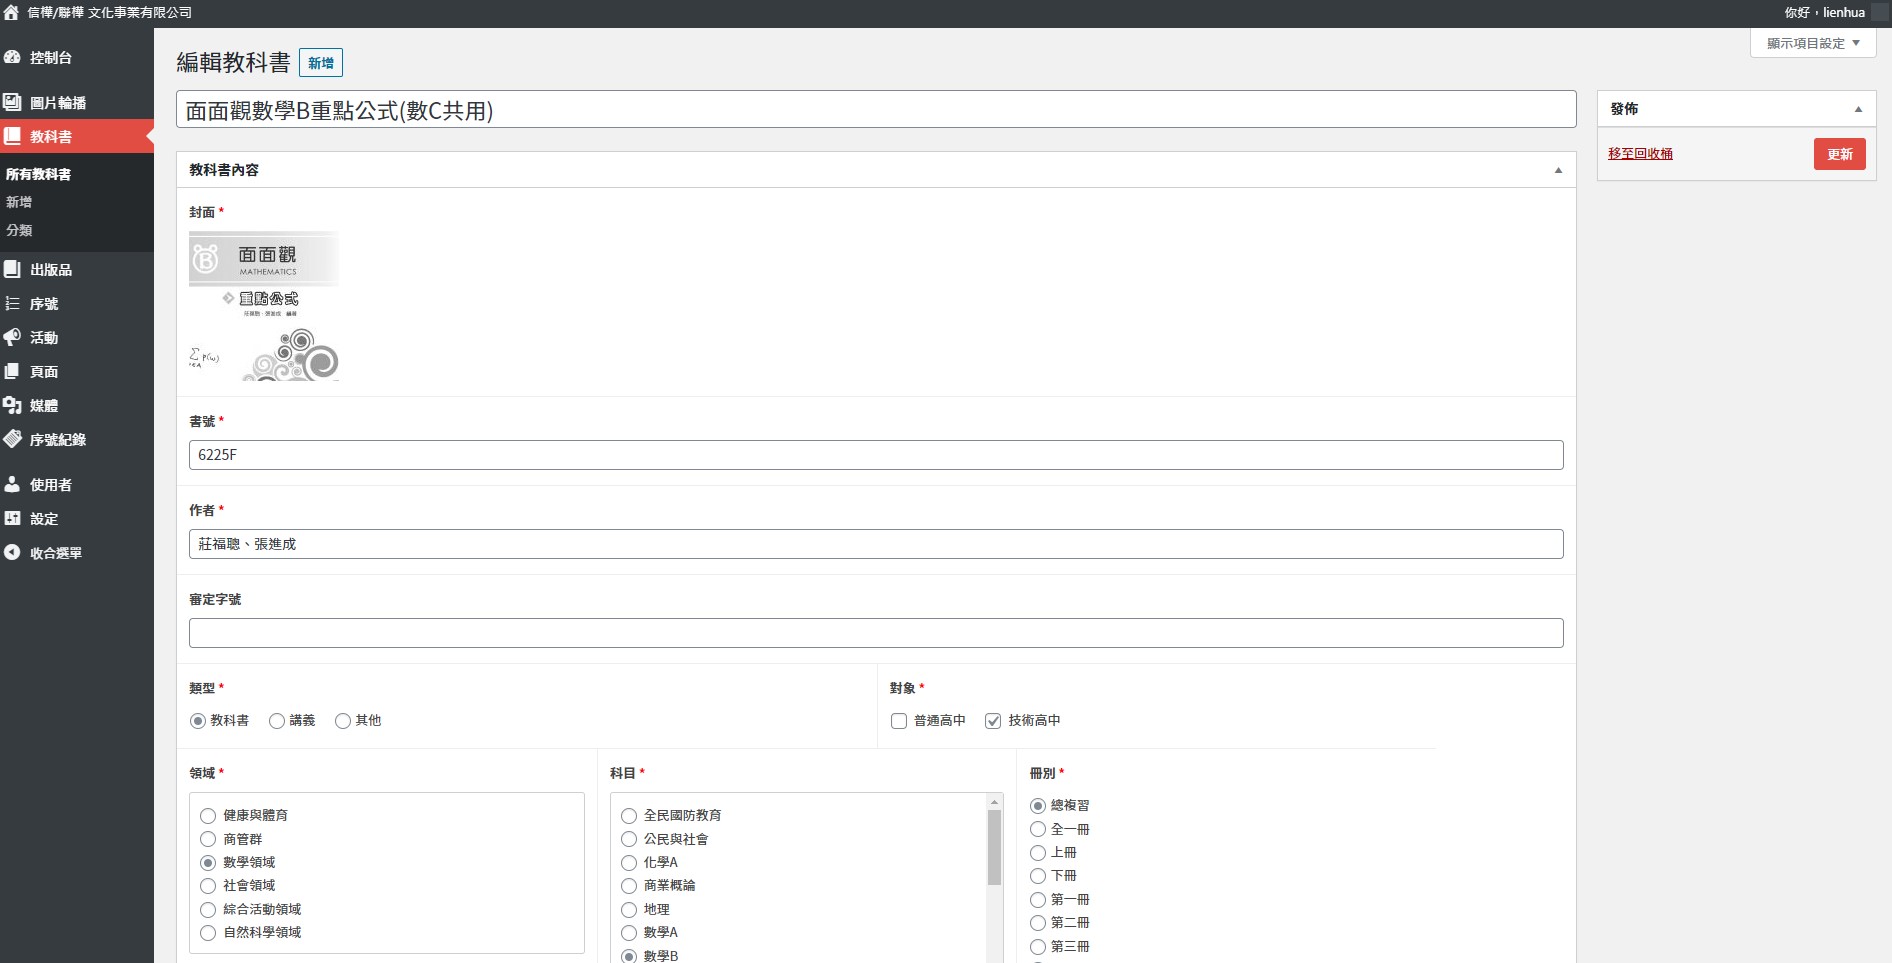The image size is (1892, 963).
Task: Select the 其他 type radio button
Action: 343,721
